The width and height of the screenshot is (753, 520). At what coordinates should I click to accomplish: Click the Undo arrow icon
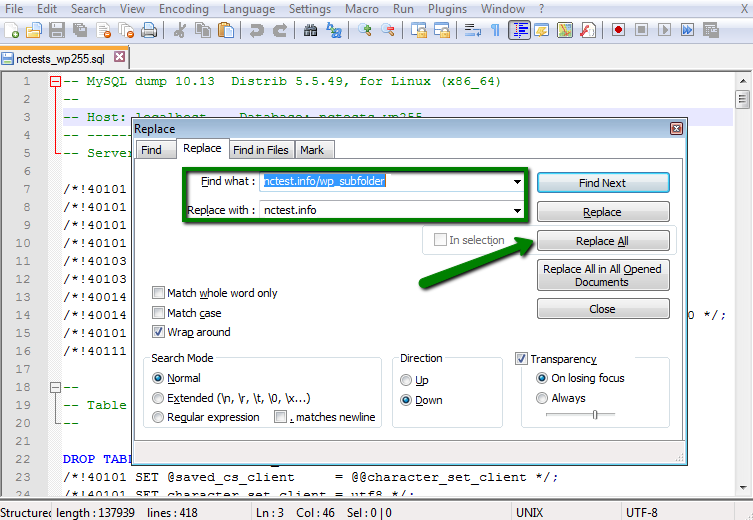click(255, 30)
